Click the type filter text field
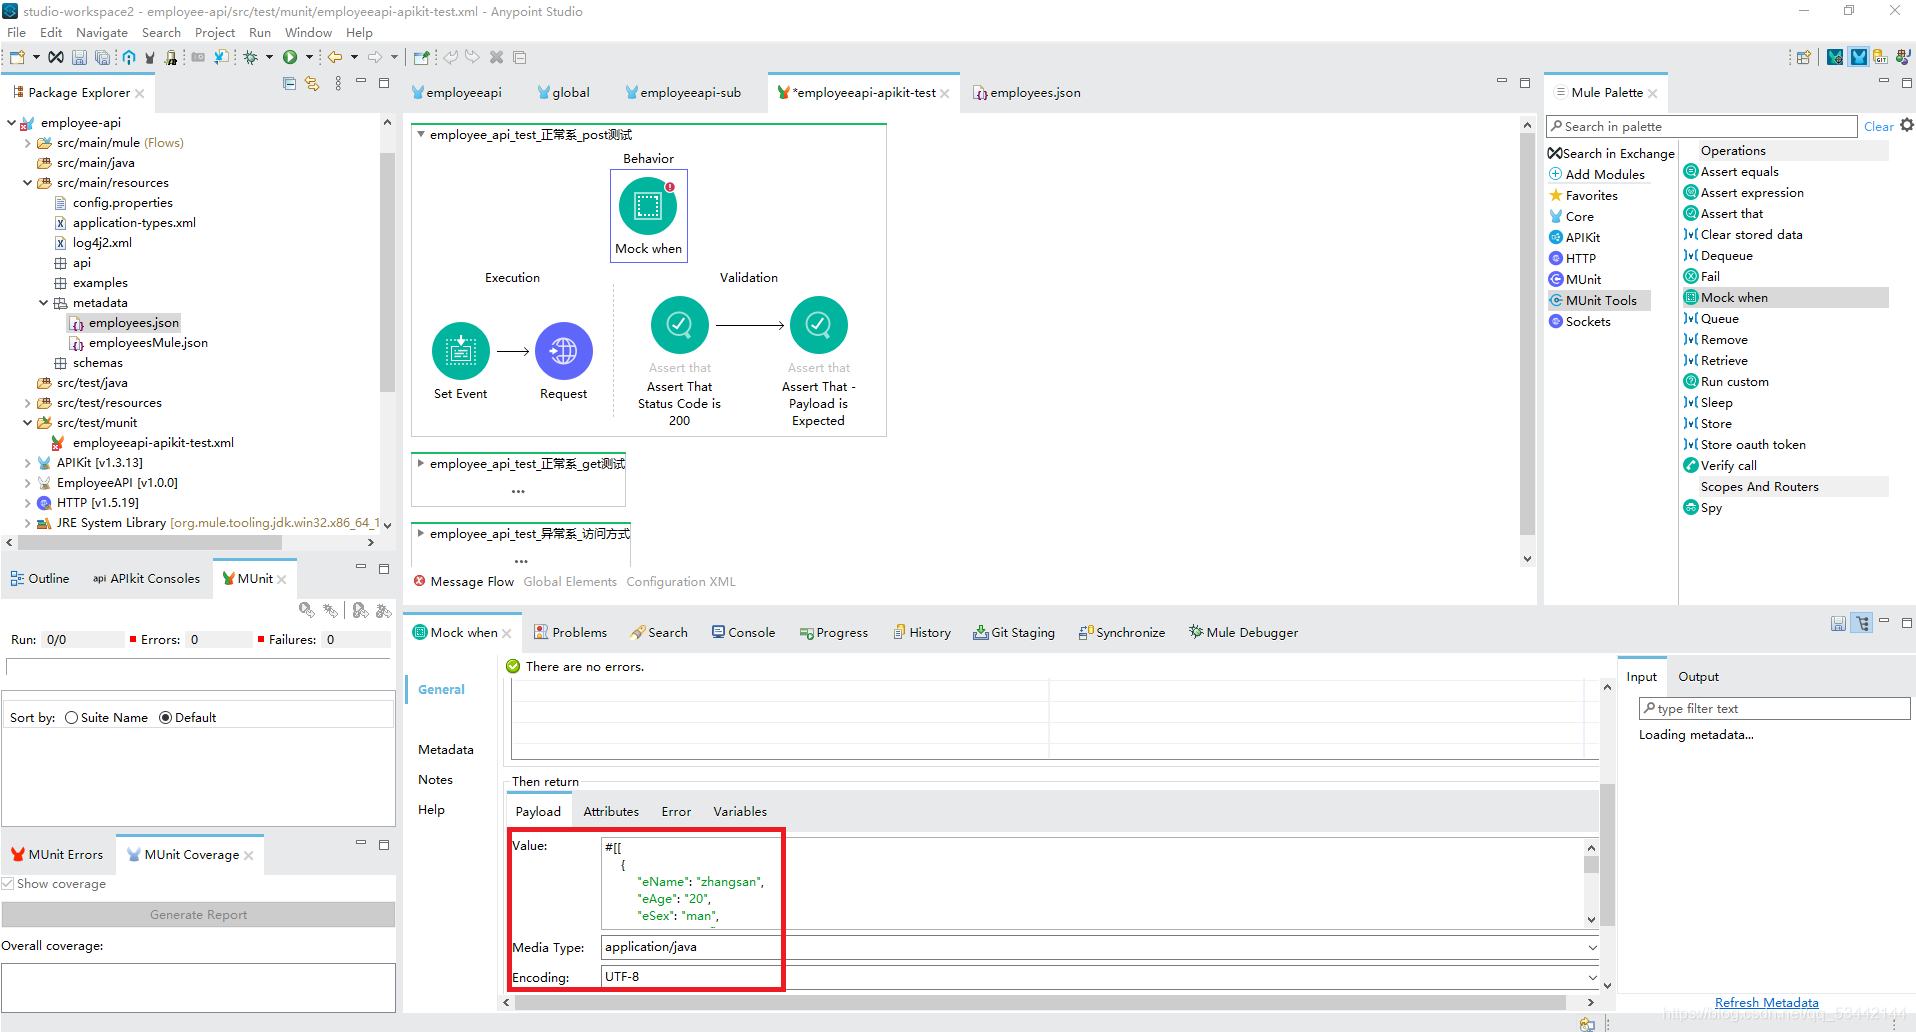Viewport: 1916px width, 1032px height. click(1775, 708)
